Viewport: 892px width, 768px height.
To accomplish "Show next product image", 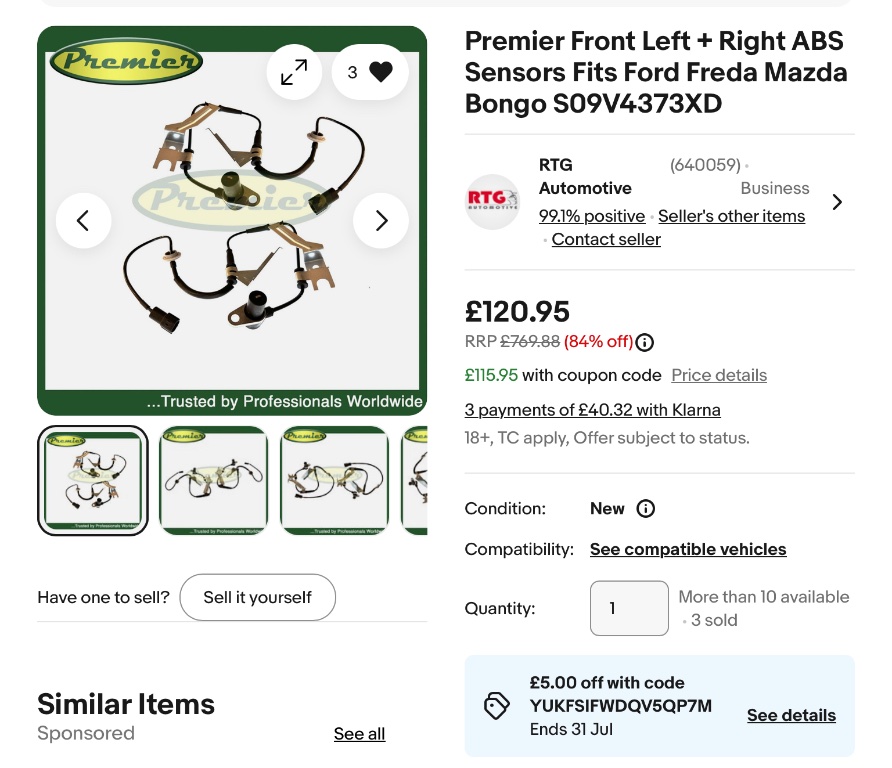I will (381, 220).
